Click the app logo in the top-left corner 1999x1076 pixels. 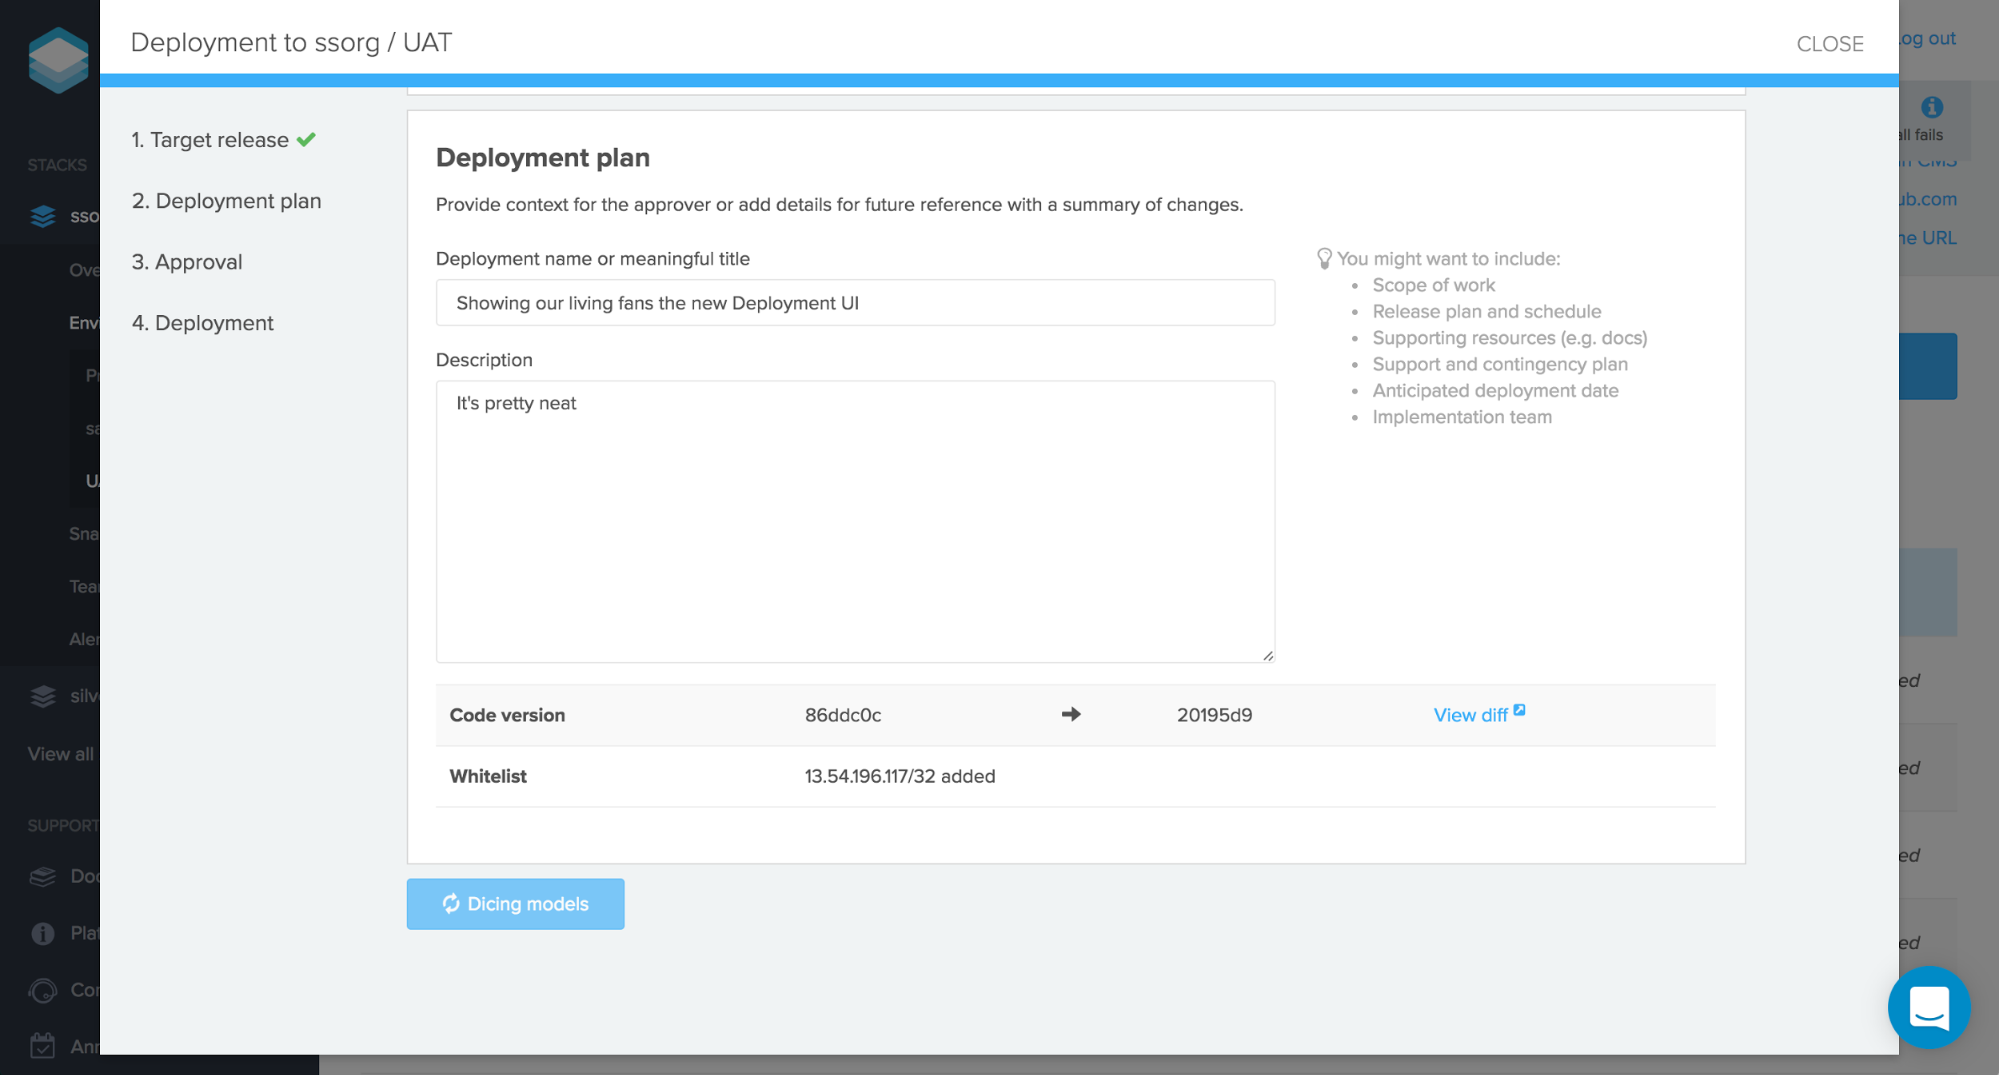(x=57, y=59)
